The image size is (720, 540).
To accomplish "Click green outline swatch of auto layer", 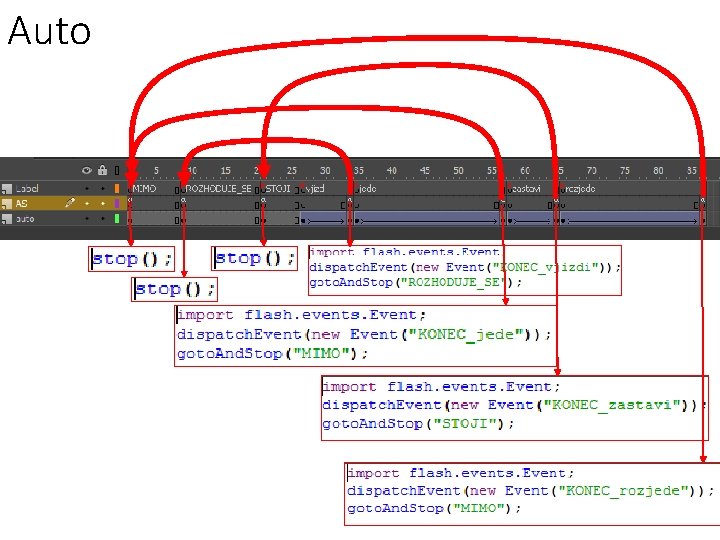I will pyautogui.click(x=117, y=219).
